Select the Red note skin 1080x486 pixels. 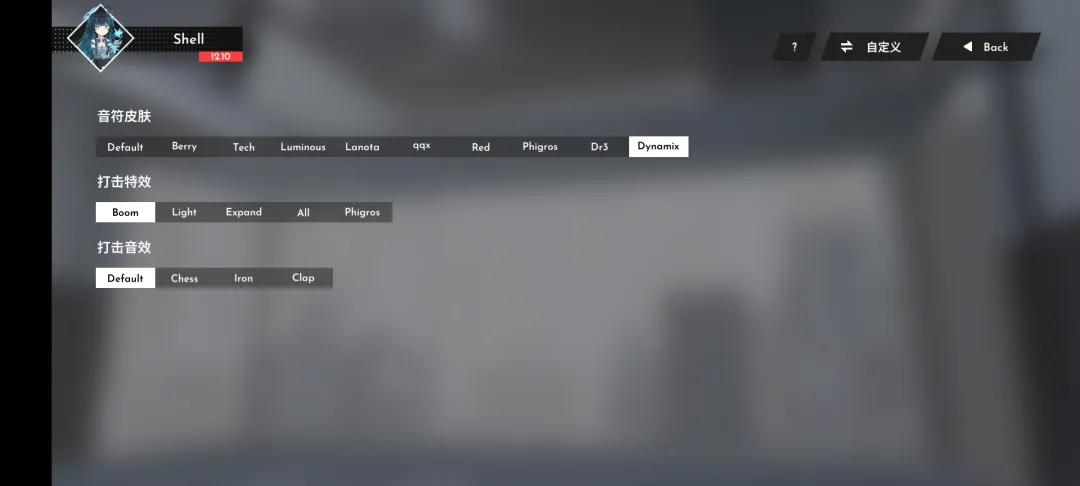coord(481,147)
